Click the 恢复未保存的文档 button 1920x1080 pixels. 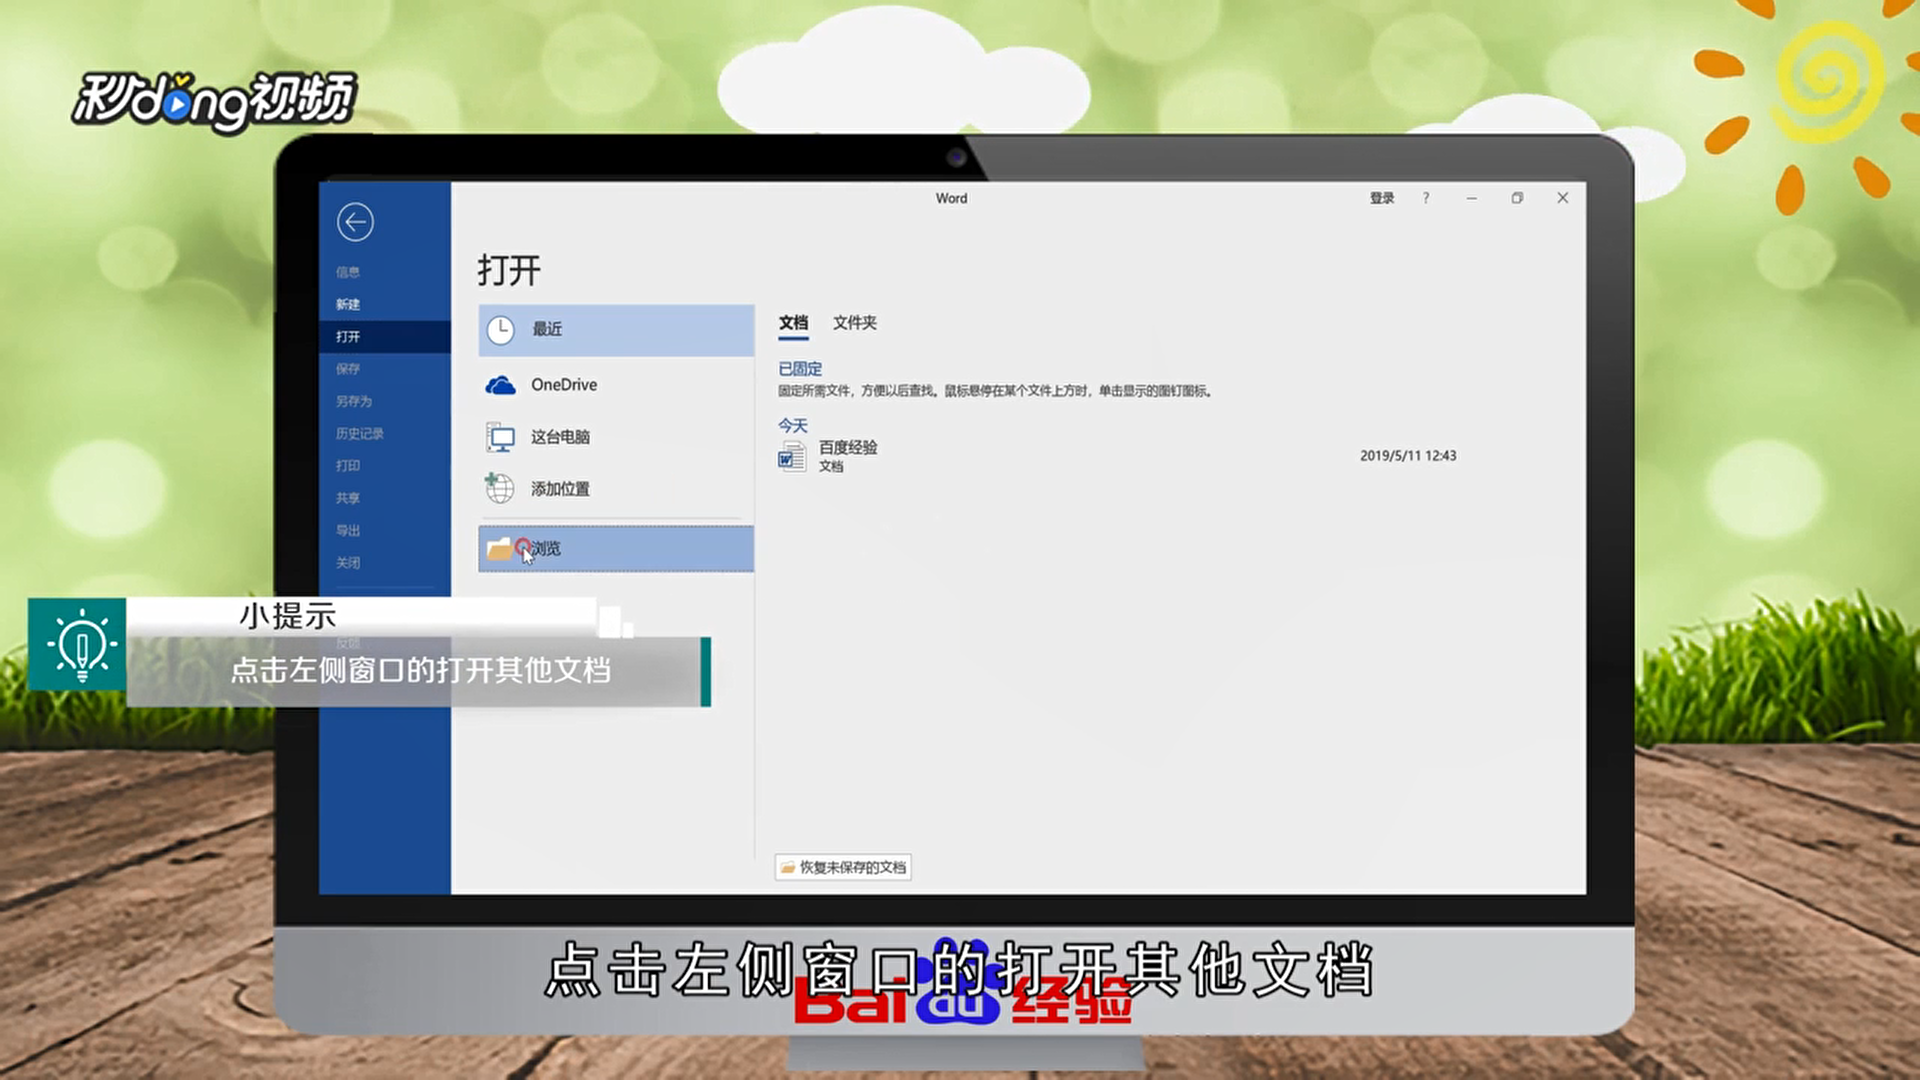pos(843,867)
